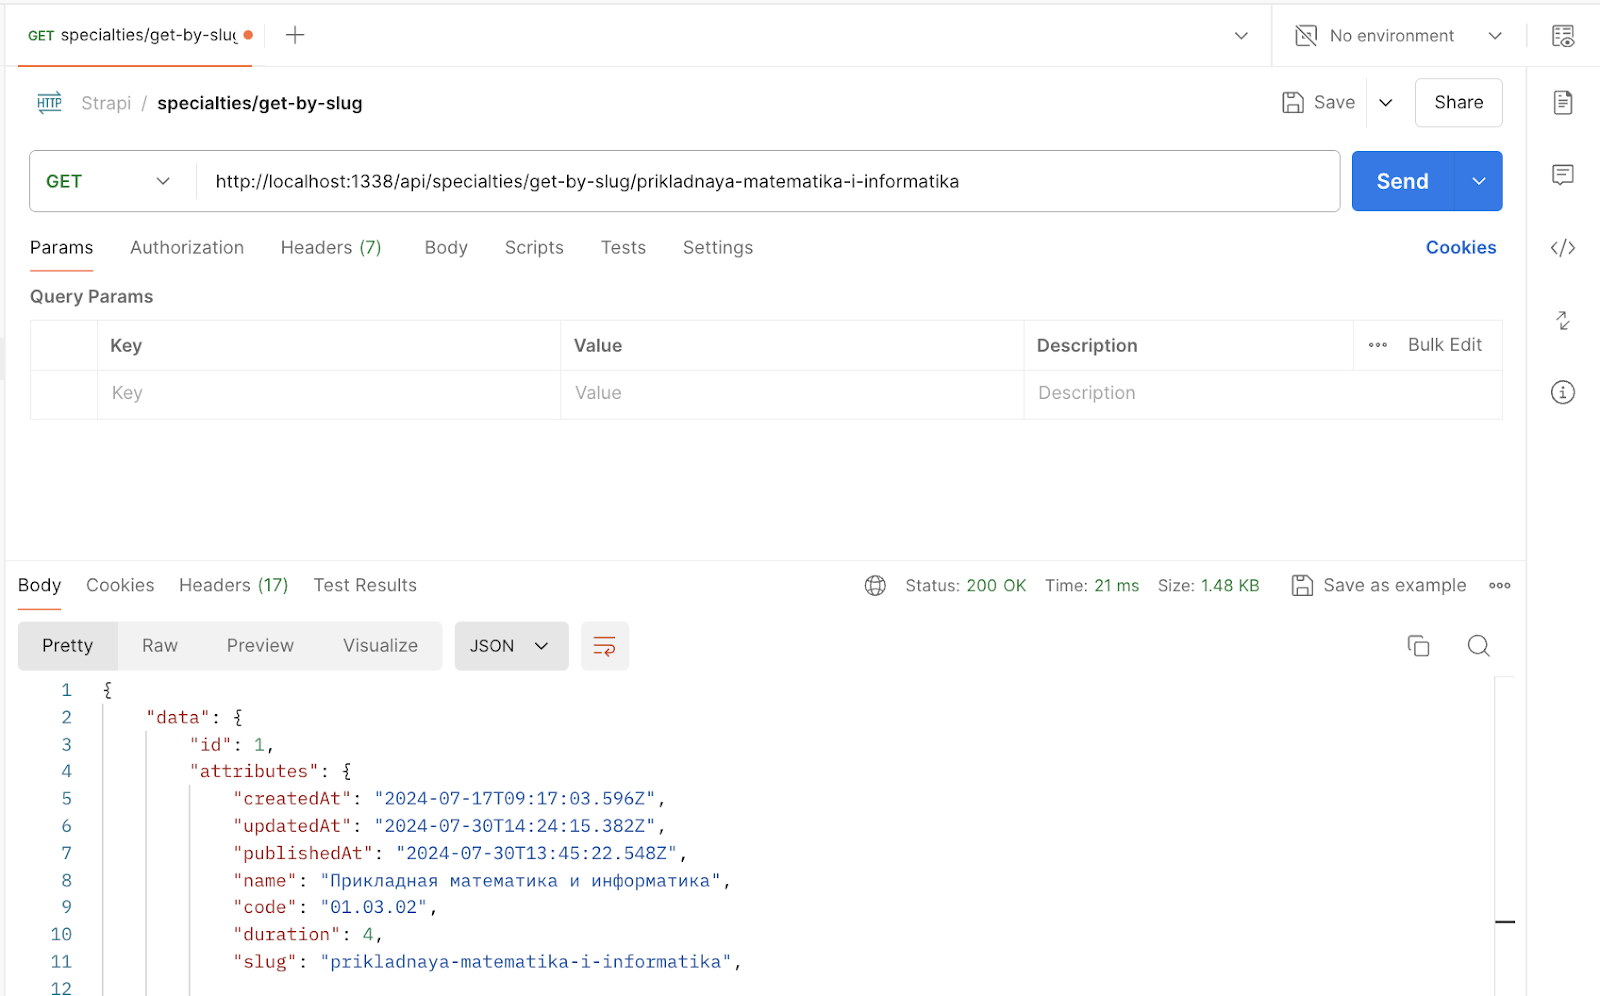
Task: Click the No environment icon
Action: [x=1306, y=36]
